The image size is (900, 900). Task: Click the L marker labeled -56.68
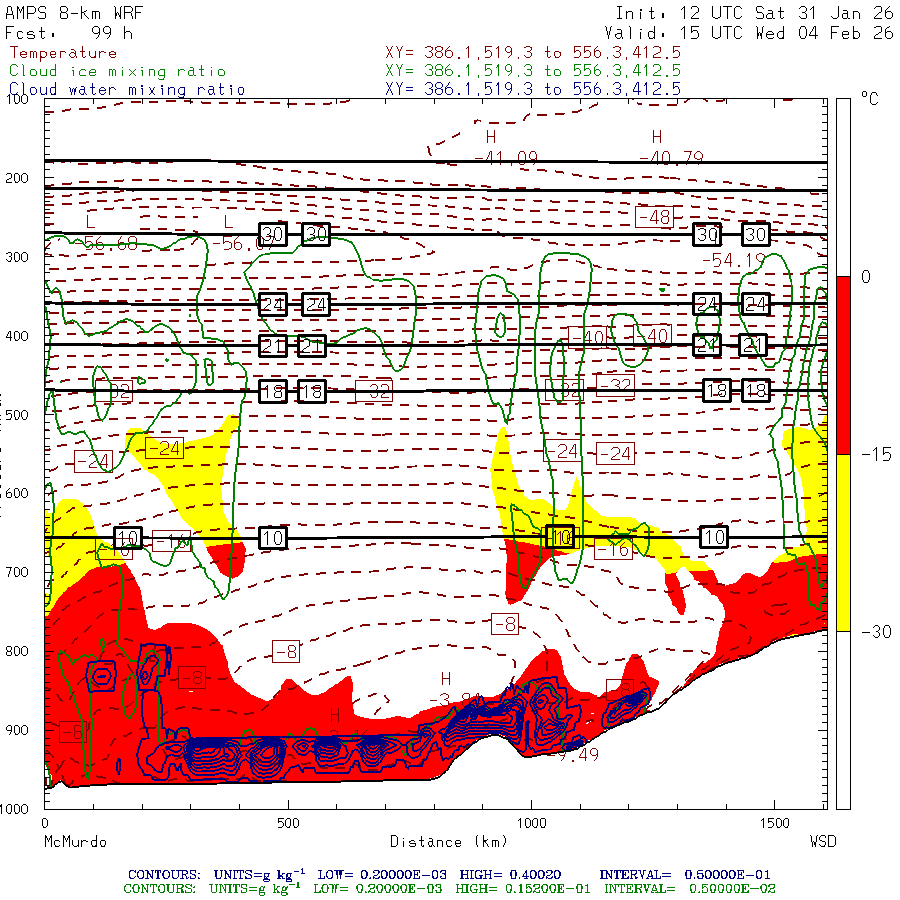(x=90, y=222)
